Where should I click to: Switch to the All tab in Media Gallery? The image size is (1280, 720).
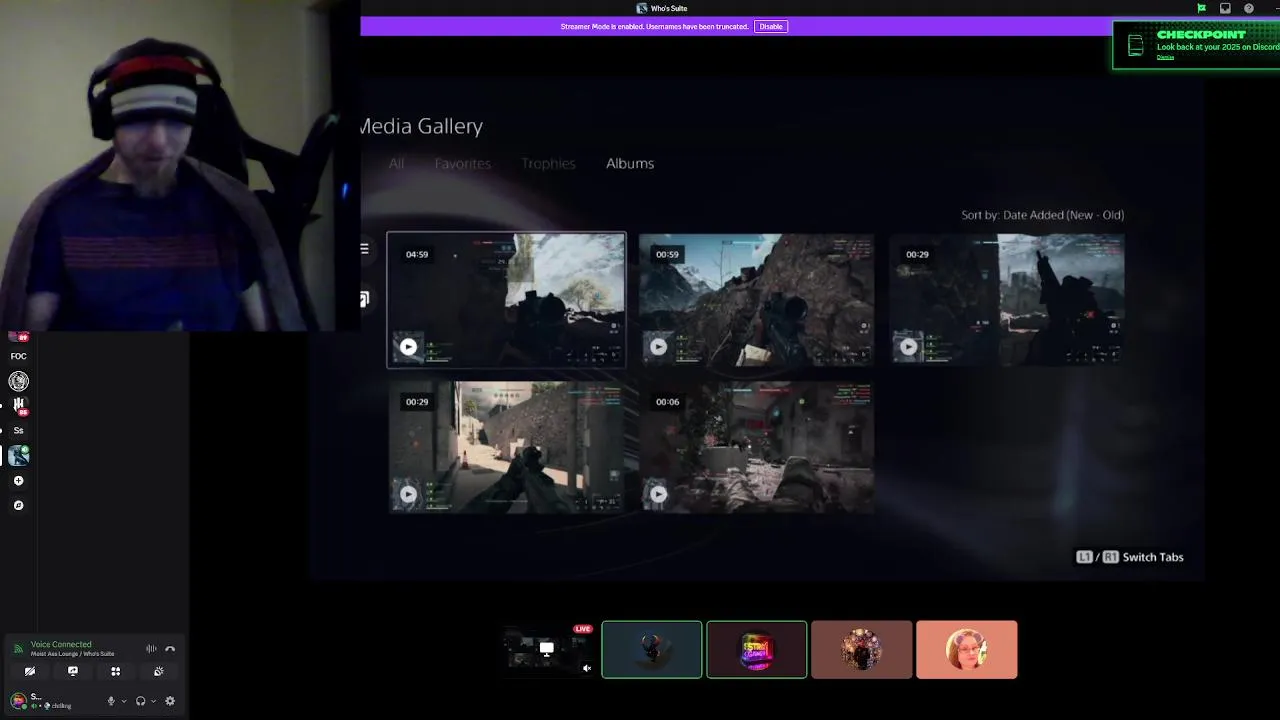click(397, 163)
